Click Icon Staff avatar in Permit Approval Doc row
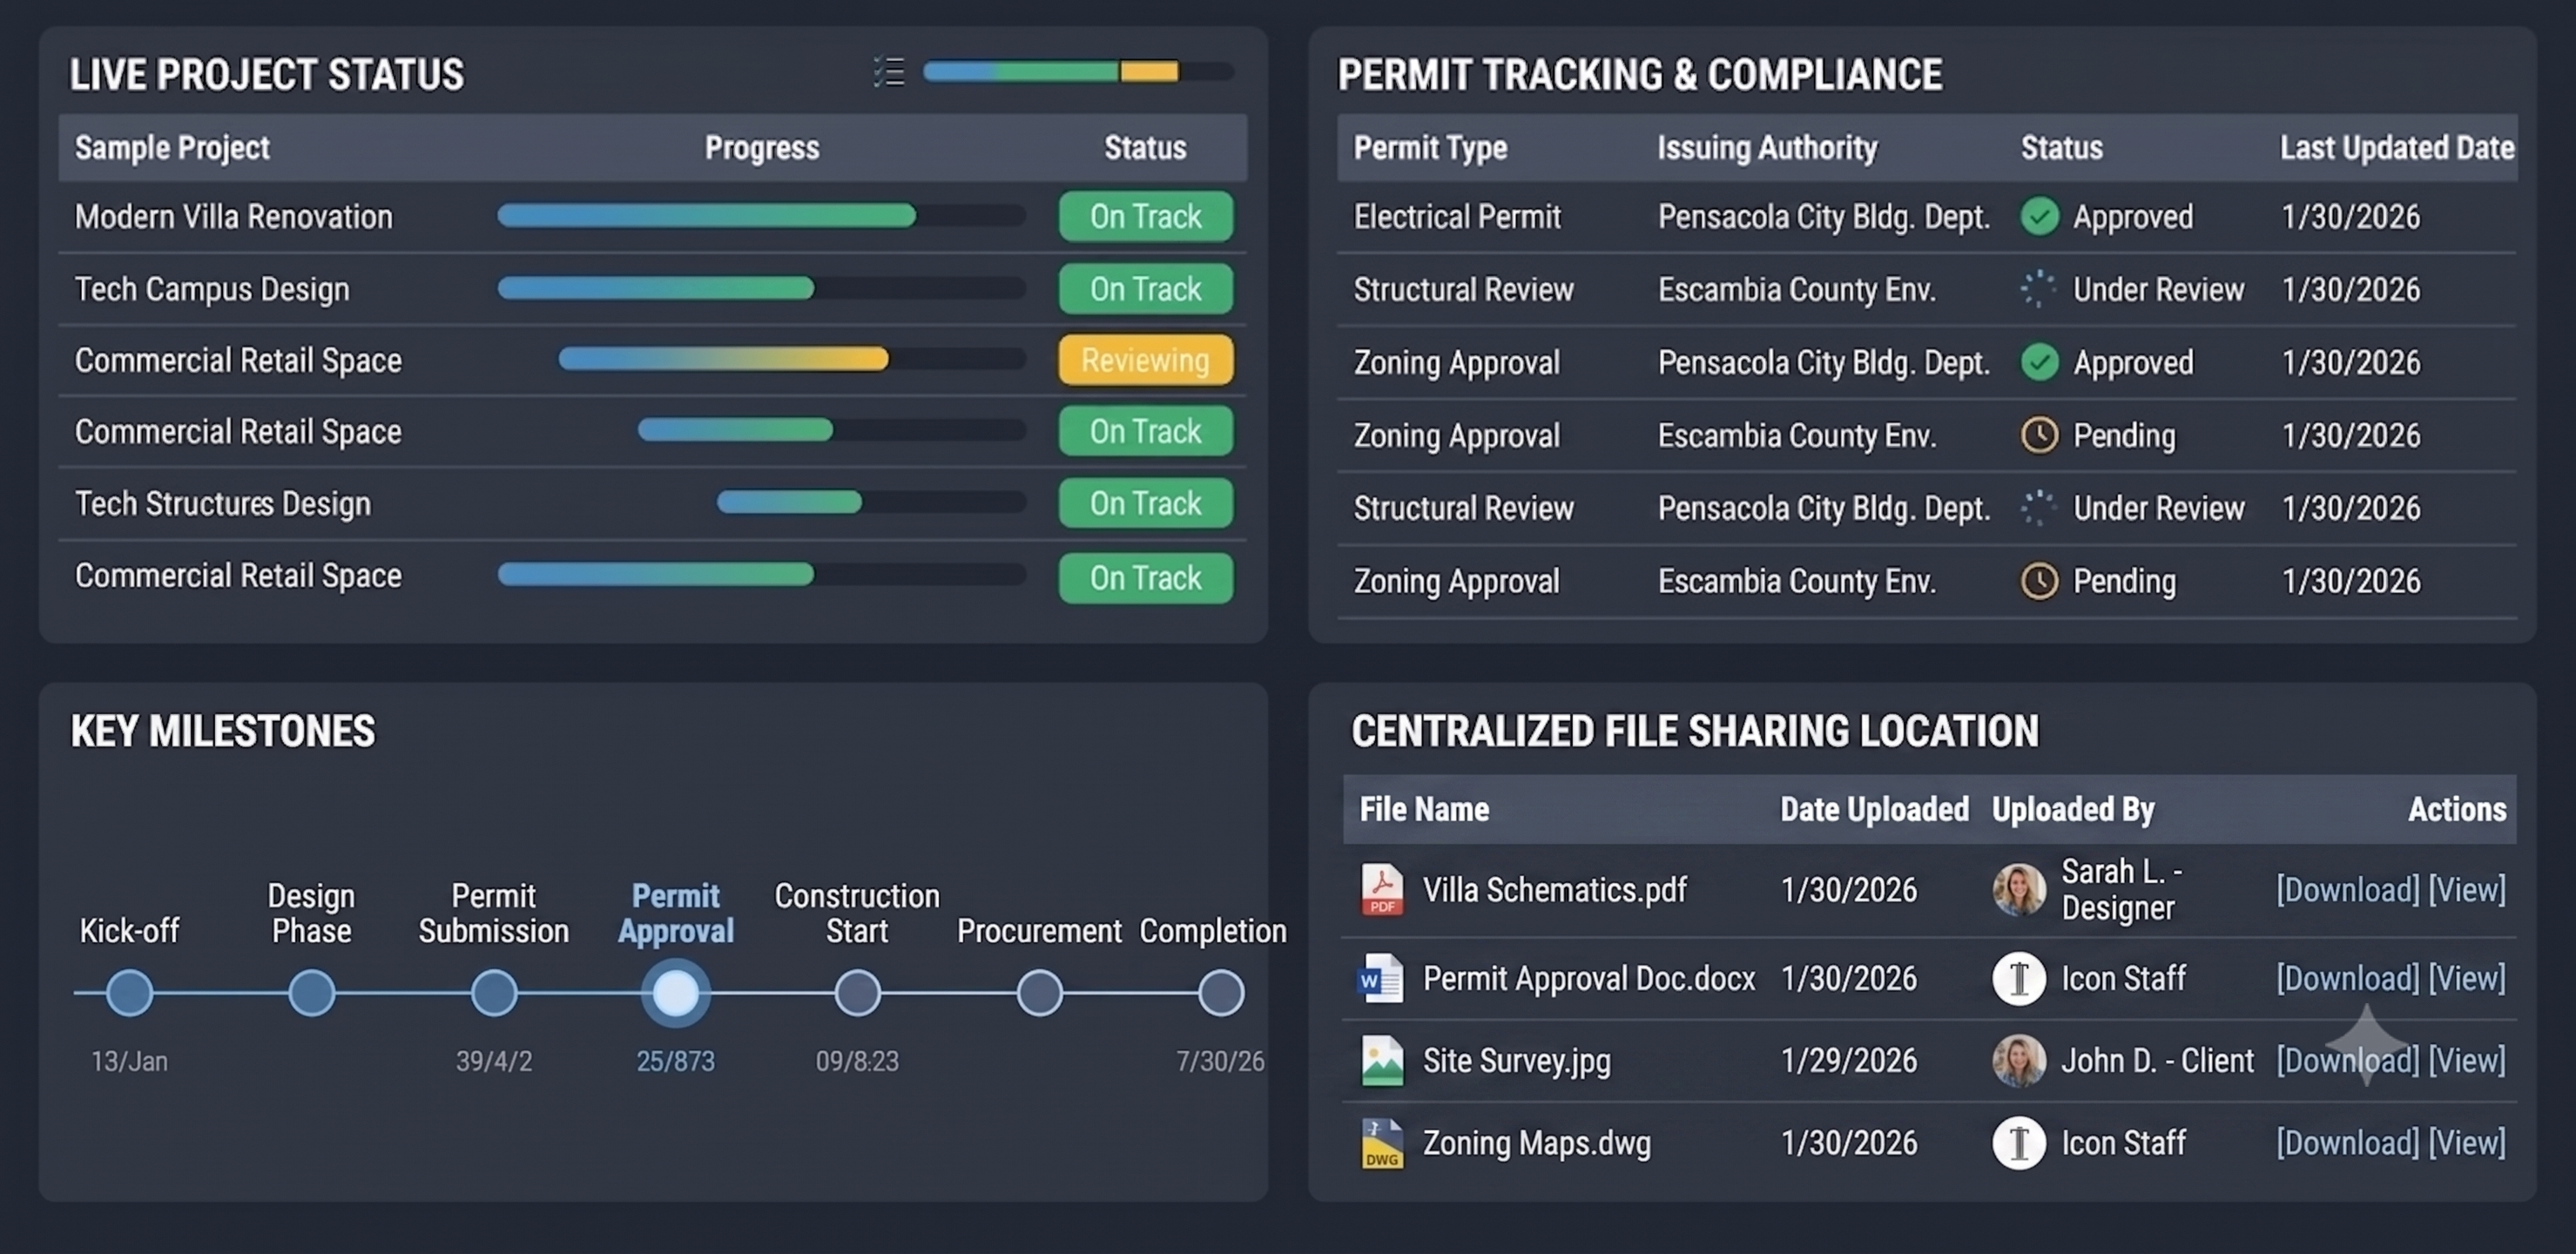This screenshot has height=1254, width=2576. [2019, 978]
